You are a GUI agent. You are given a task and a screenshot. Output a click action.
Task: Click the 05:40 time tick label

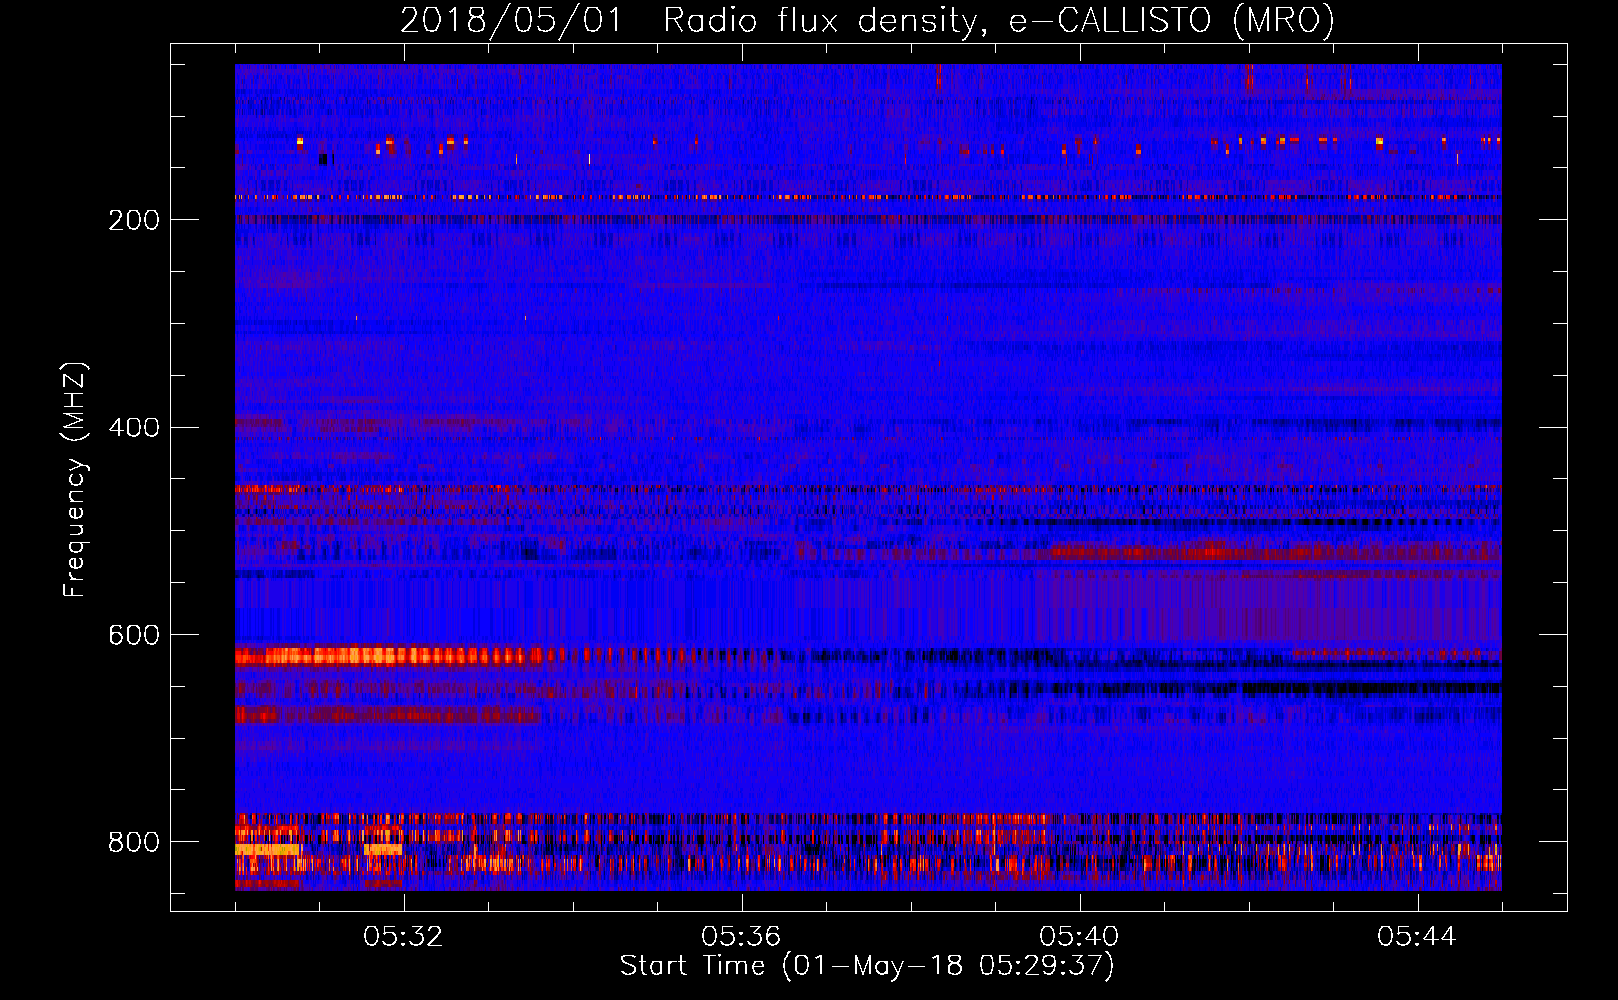click(1079, 937)
